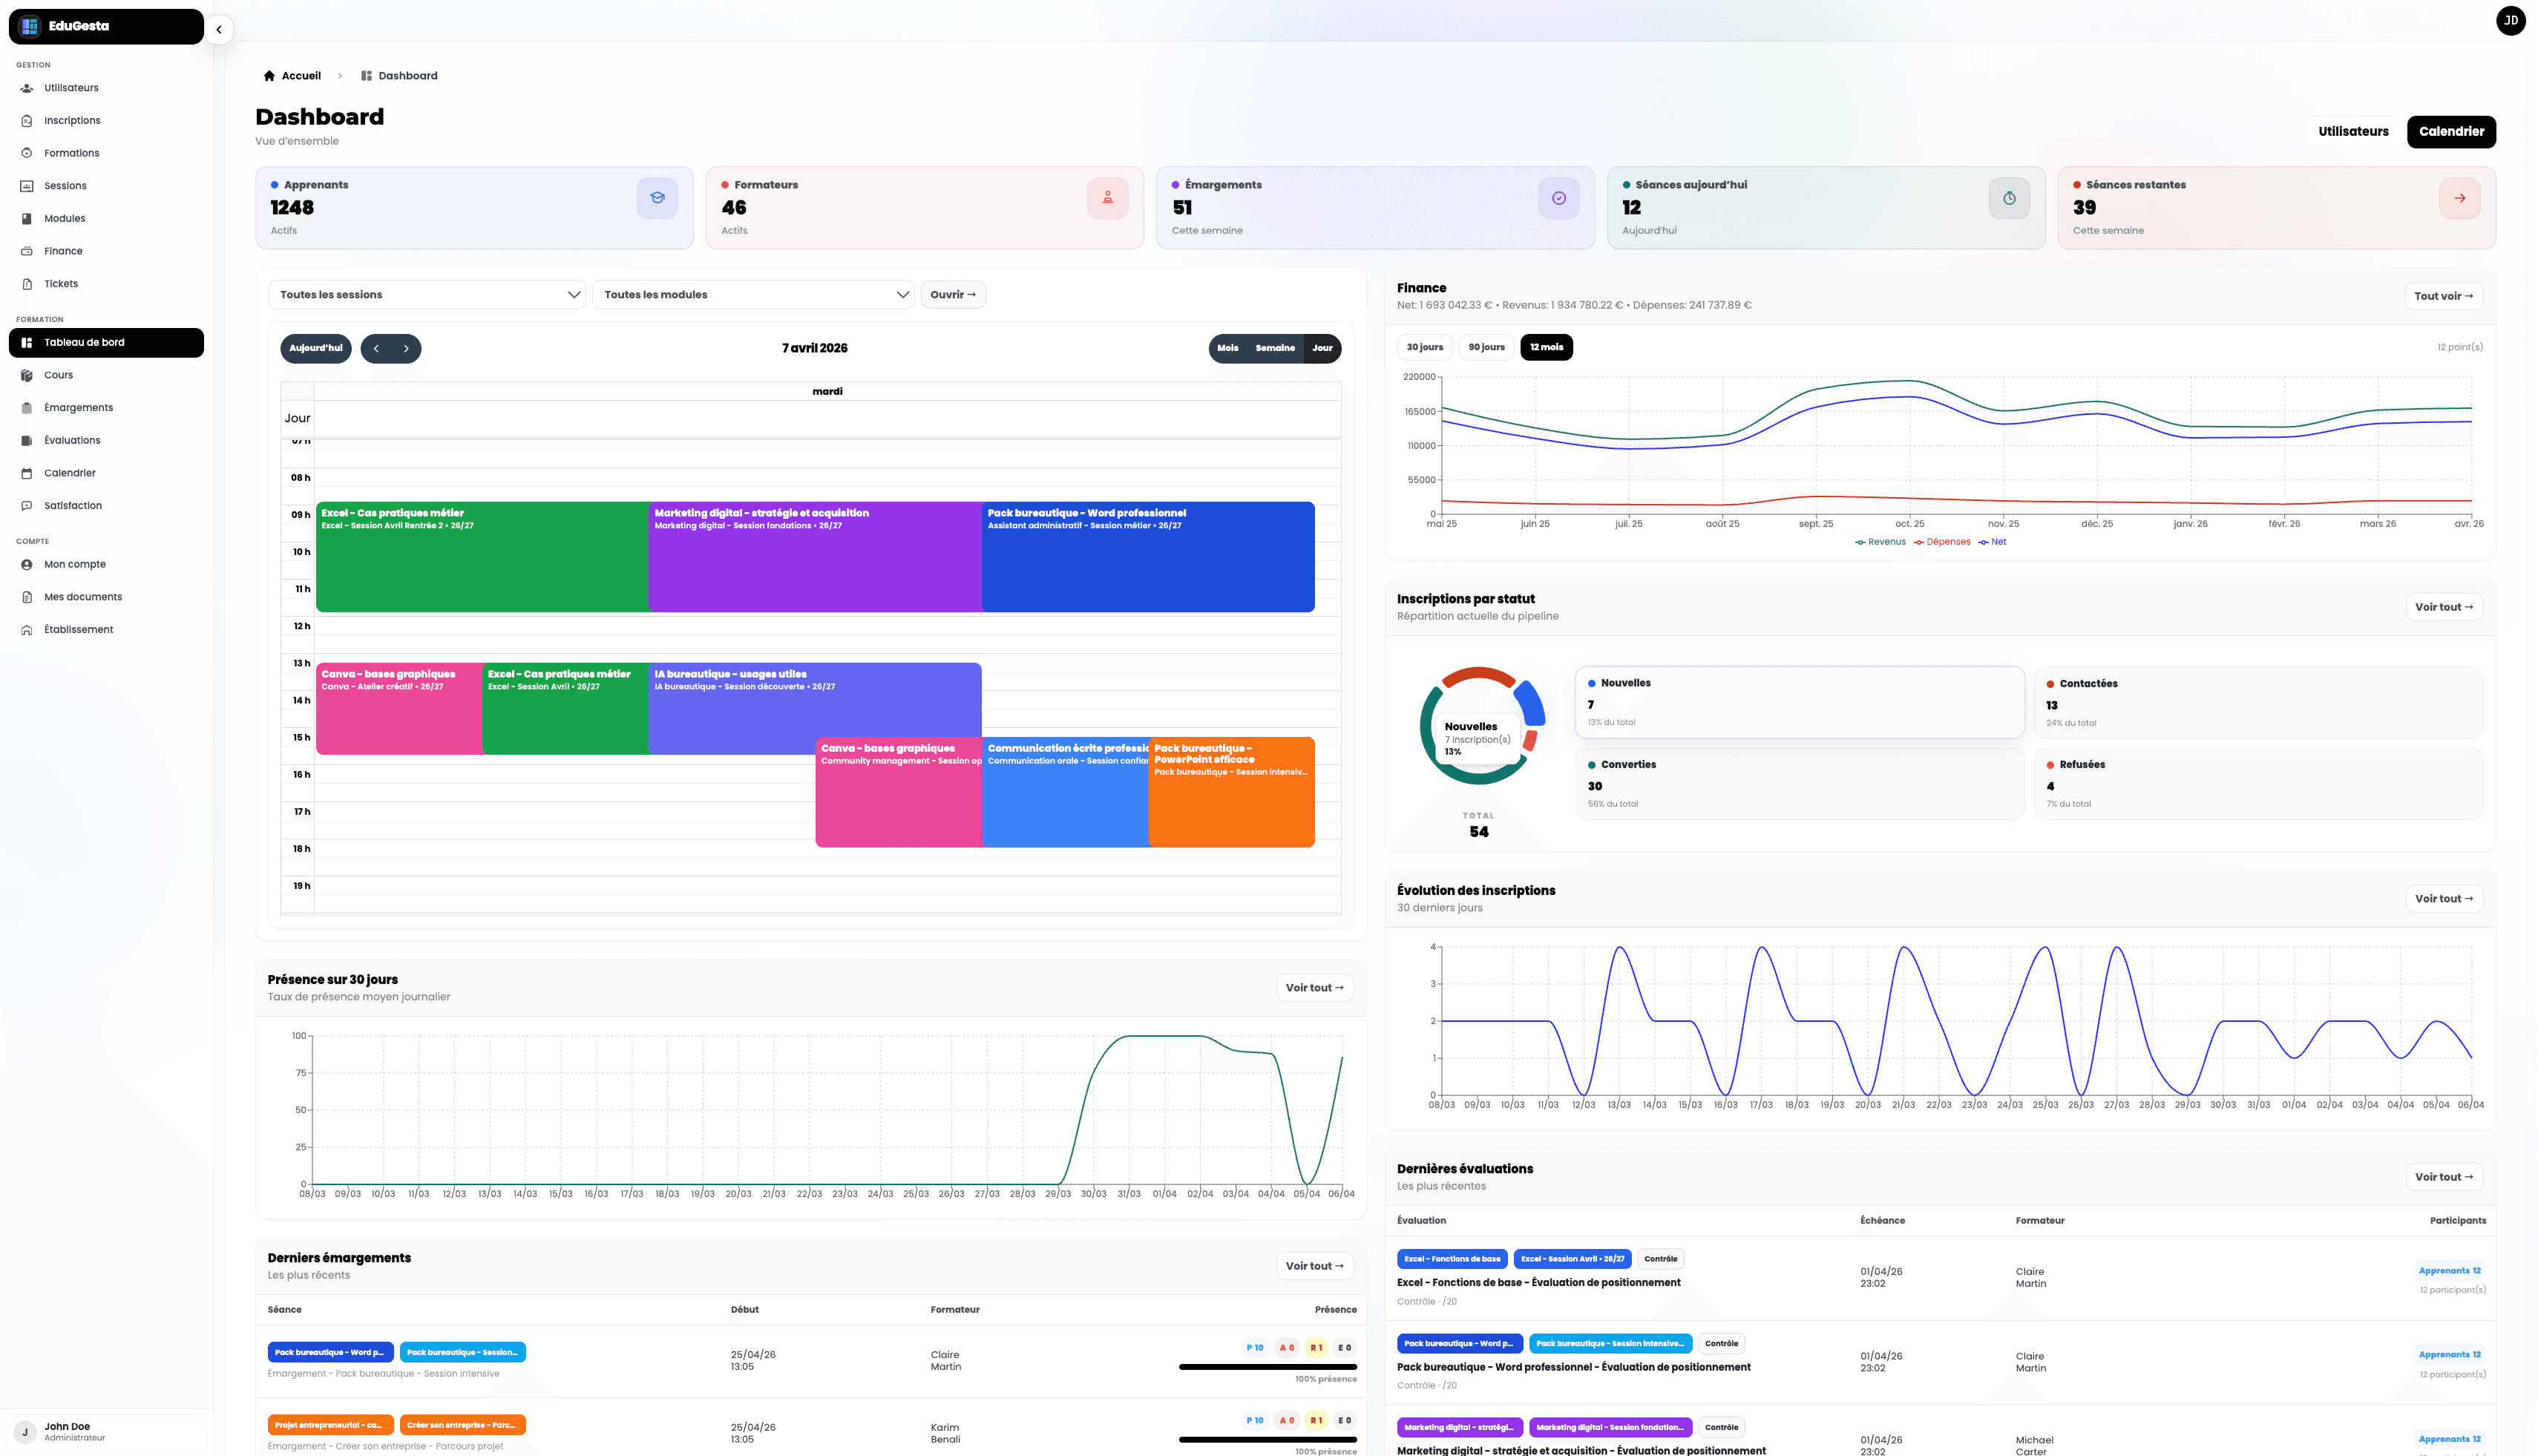Click the clock icon in Séances aujourd'hui card
The height and width of the screenshot is (1456, 2538).
pyautogui.click(x=2009, y=198)
